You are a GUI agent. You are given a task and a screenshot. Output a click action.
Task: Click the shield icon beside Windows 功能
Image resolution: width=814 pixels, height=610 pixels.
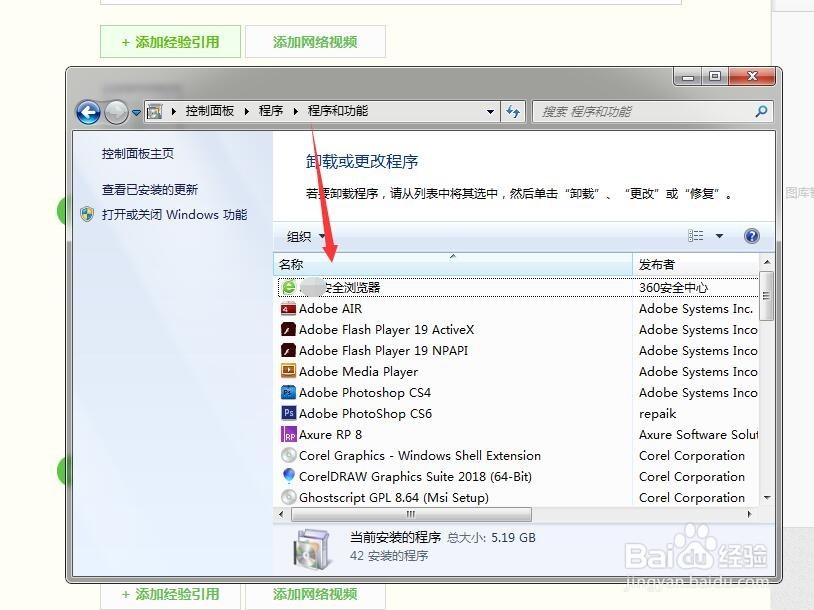click(x=87, y=214)
